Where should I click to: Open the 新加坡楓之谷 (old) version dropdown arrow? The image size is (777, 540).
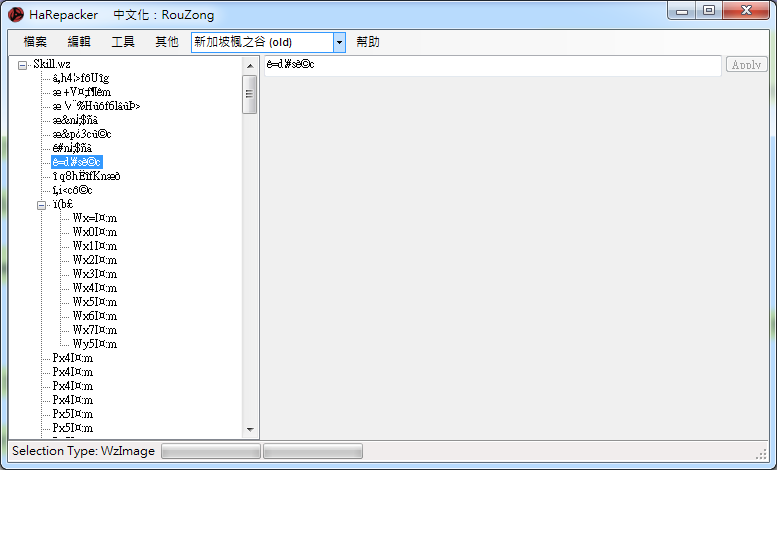339,43
